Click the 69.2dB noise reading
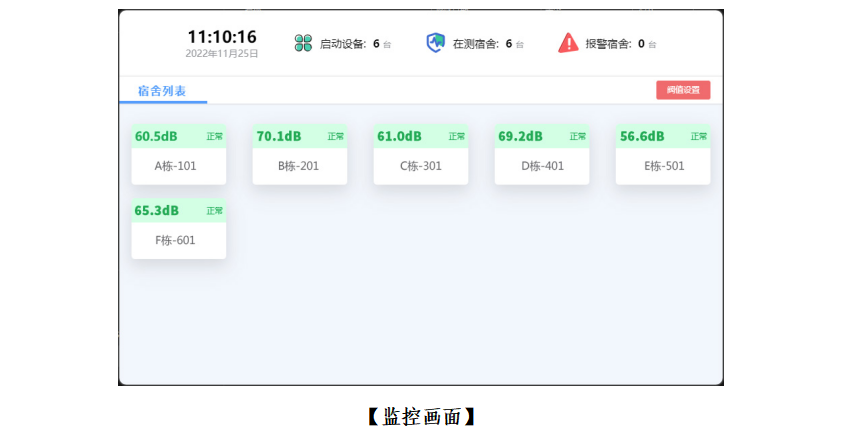 520,136
